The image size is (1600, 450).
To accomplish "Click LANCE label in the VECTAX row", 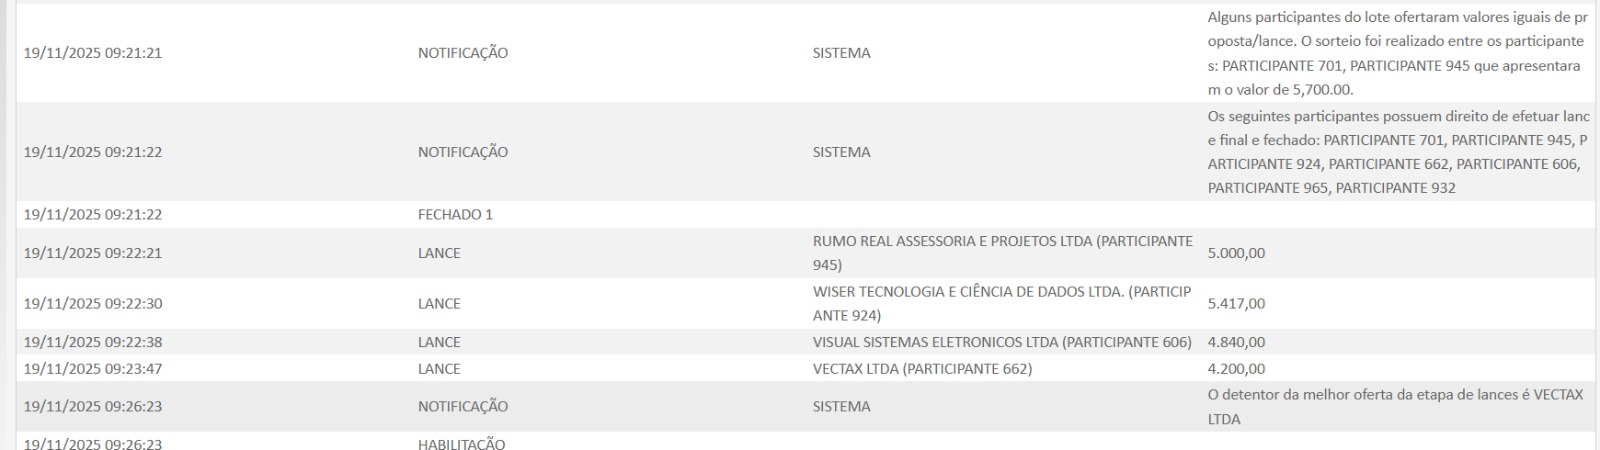I will 439,369.
